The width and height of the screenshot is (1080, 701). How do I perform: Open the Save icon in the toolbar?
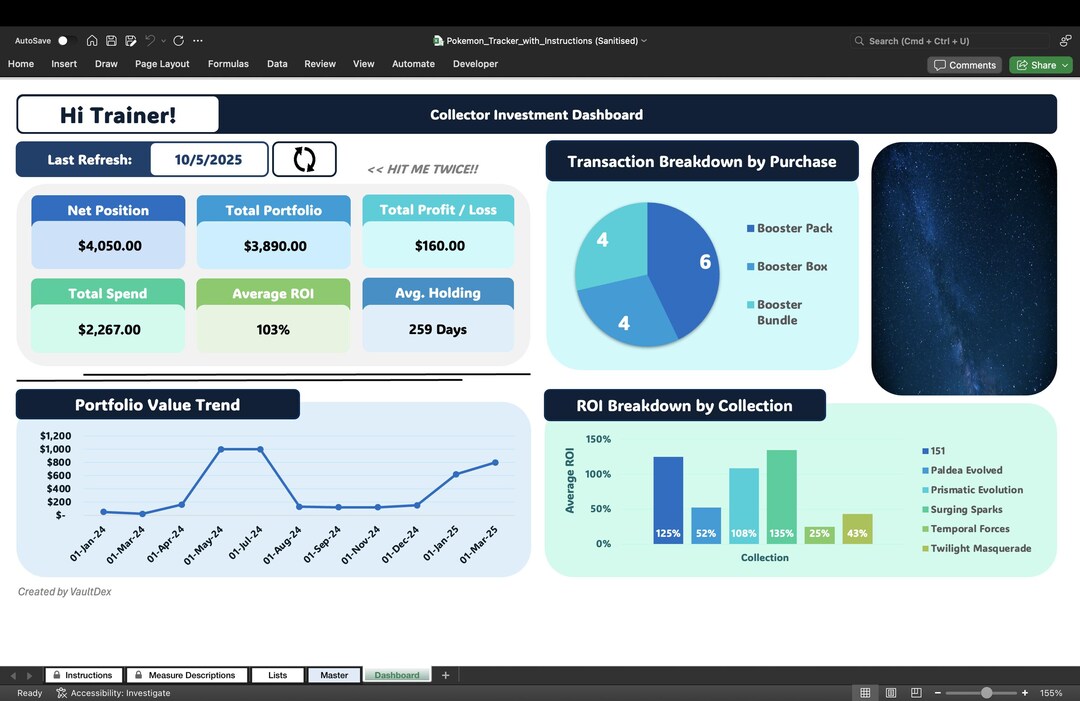pyautogui.click(x=110, y=41)
